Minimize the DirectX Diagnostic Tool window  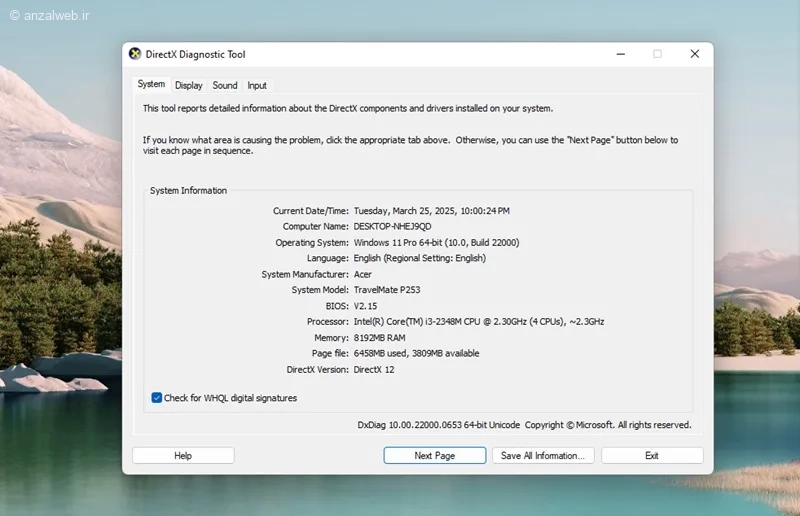click(x=620, y=54)
